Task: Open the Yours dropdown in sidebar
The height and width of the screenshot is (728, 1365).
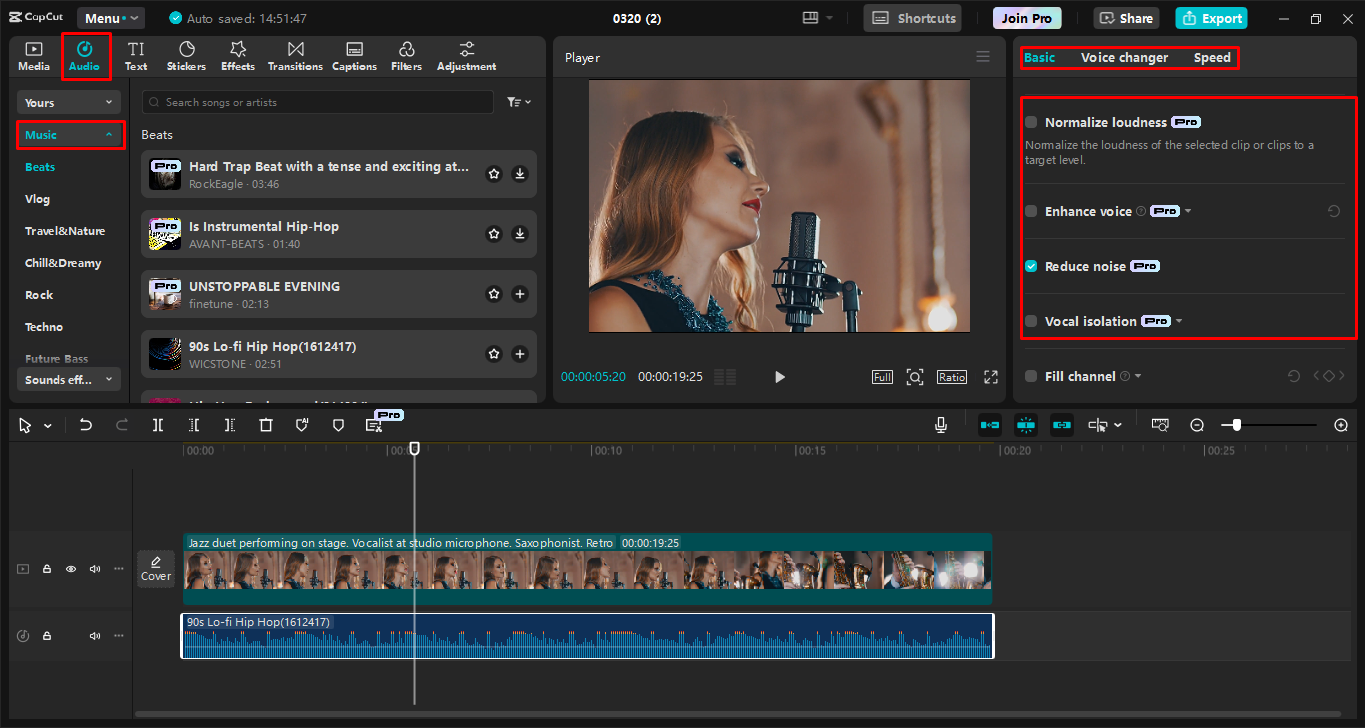Action: (68, 103)
